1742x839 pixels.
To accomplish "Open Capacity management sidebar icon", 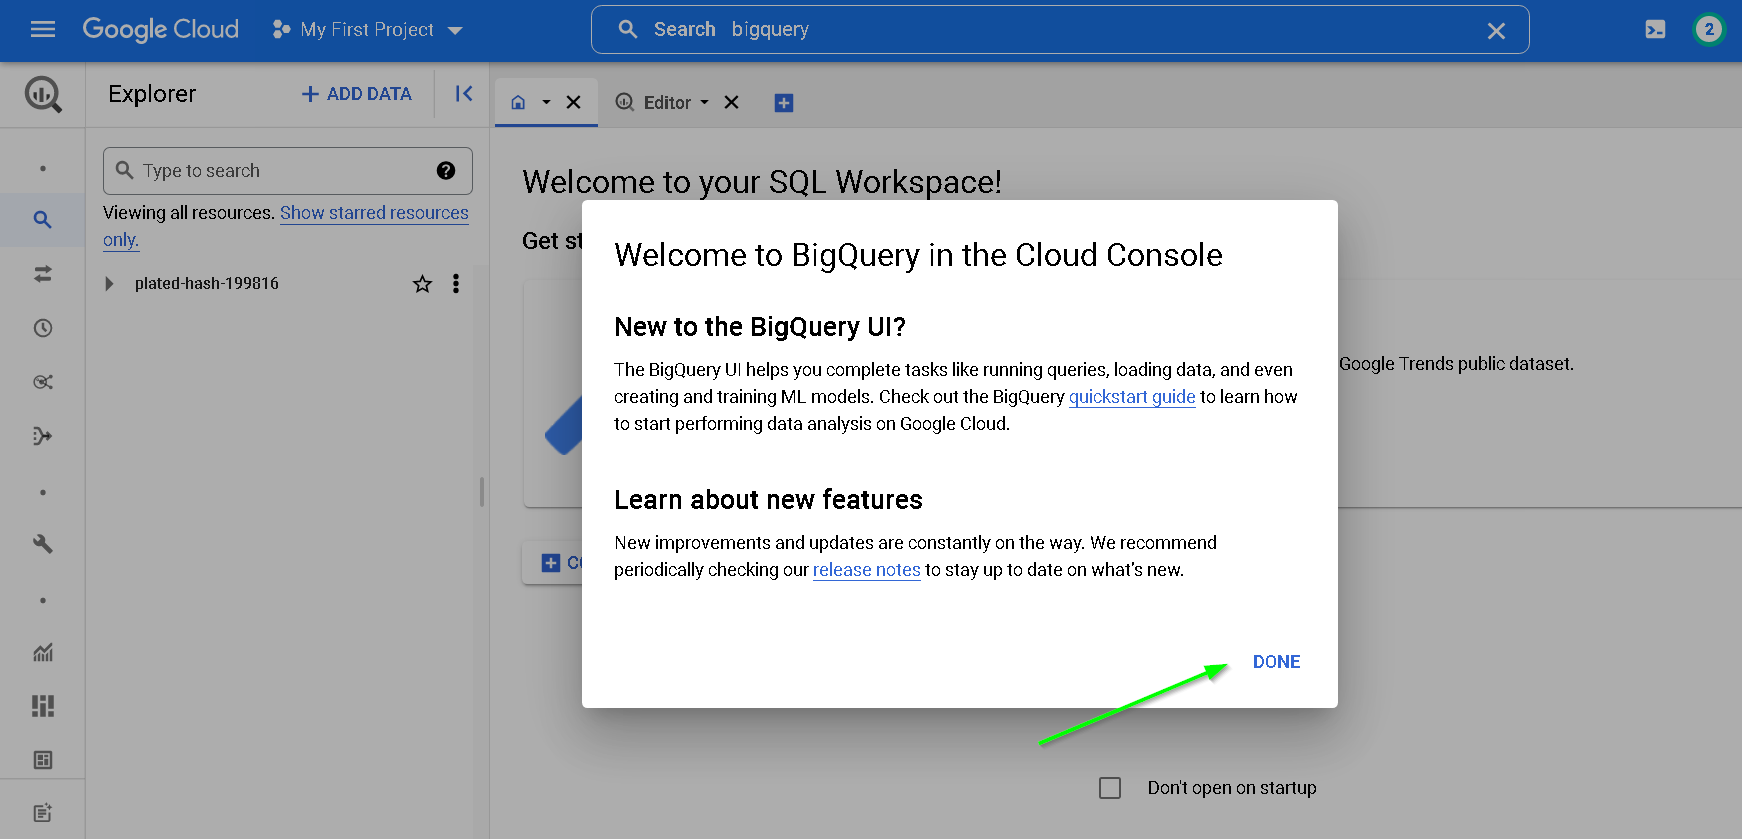I will (42, 706).
